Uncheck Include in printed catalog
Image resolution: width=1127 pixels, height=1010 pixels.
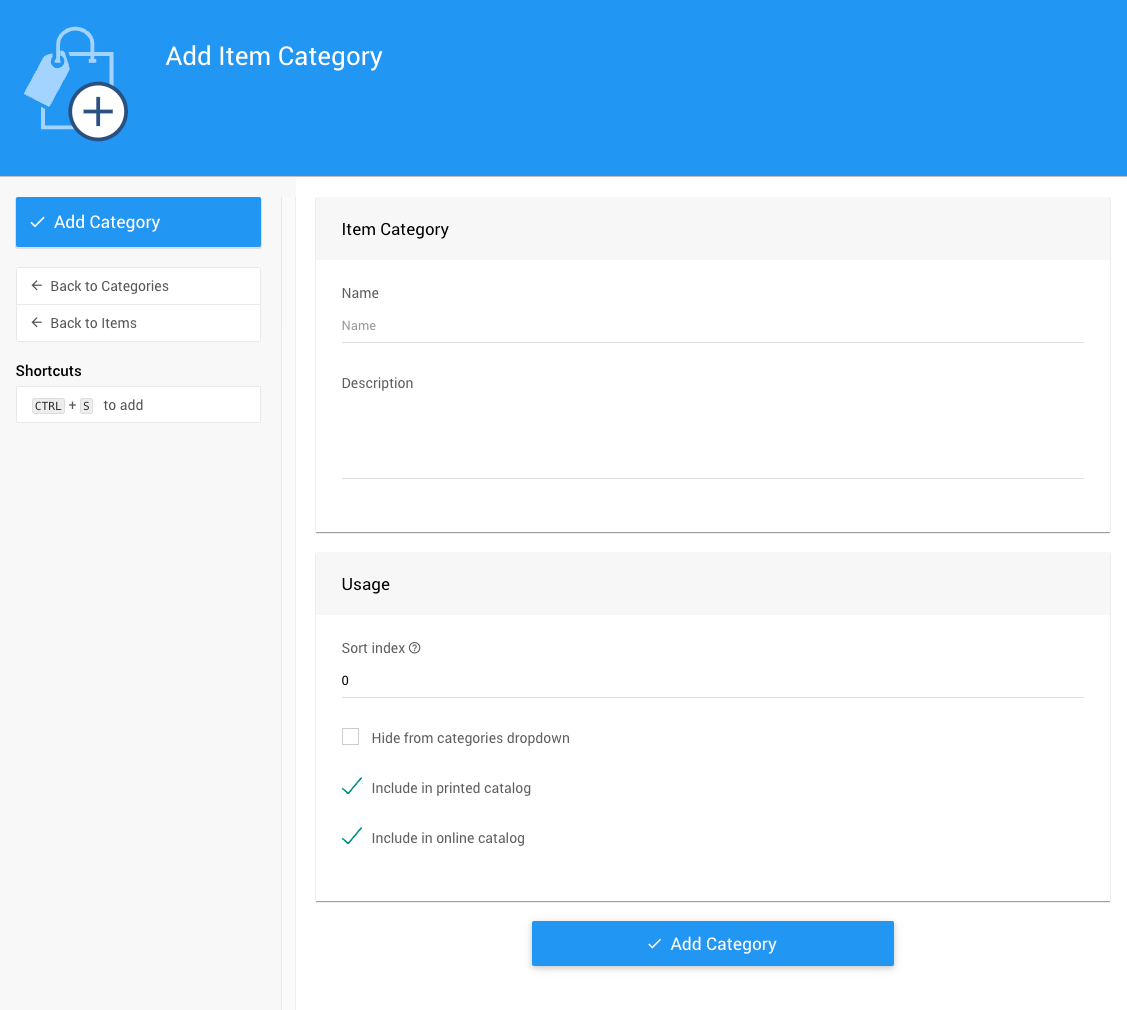(351, 787)
